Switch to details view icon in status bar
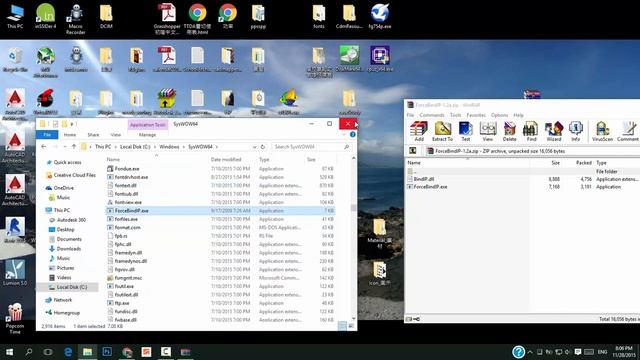The image size is (640, 360). [342, 326]
